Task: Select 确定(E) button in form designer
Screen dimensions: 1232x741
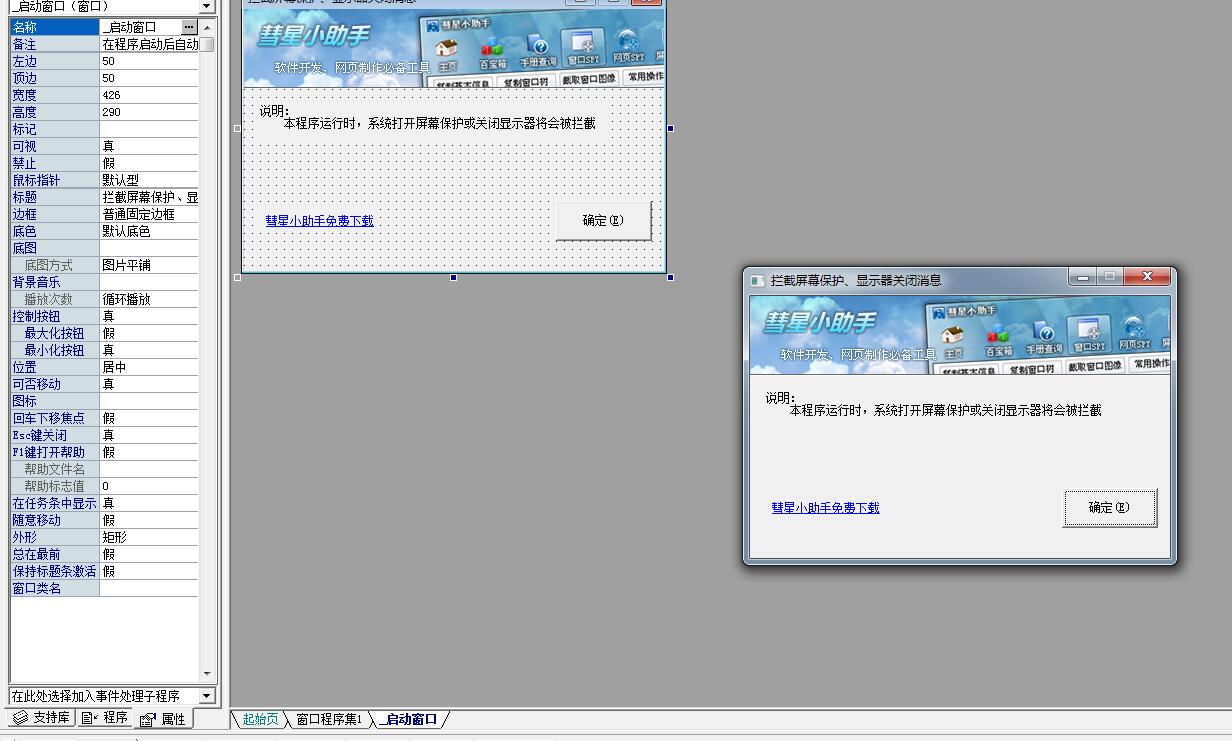Action: pos(603,220)
